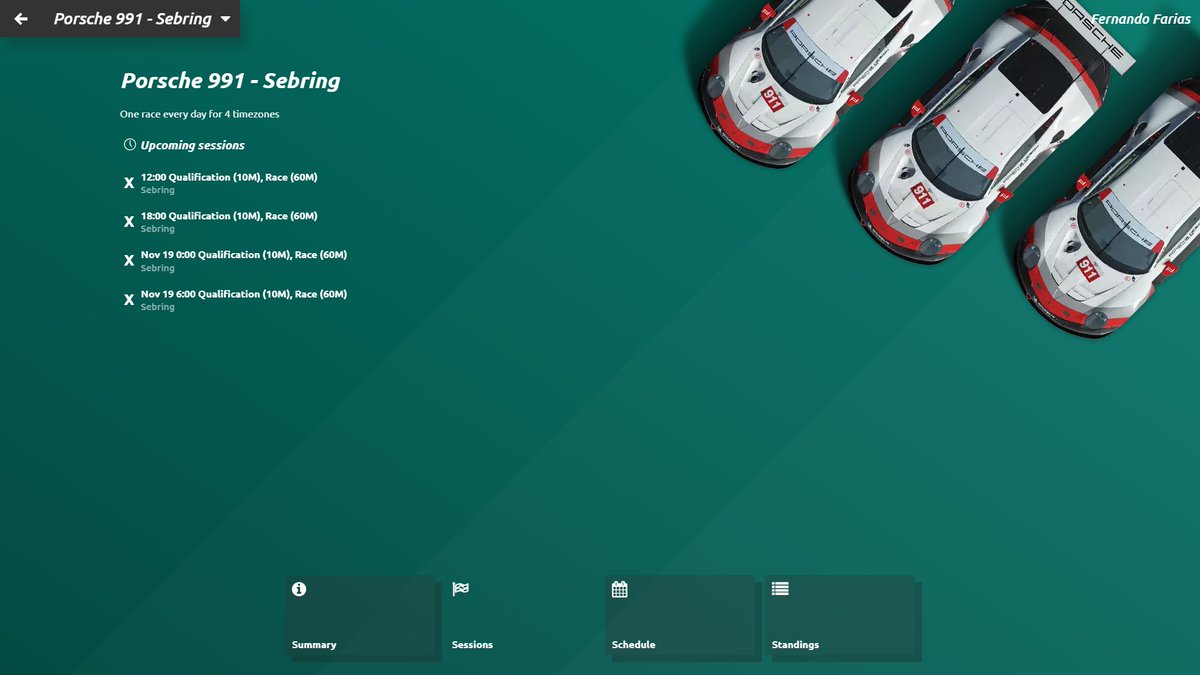
Task: Click the Standings list icon
Action: [x=780, y=589]
